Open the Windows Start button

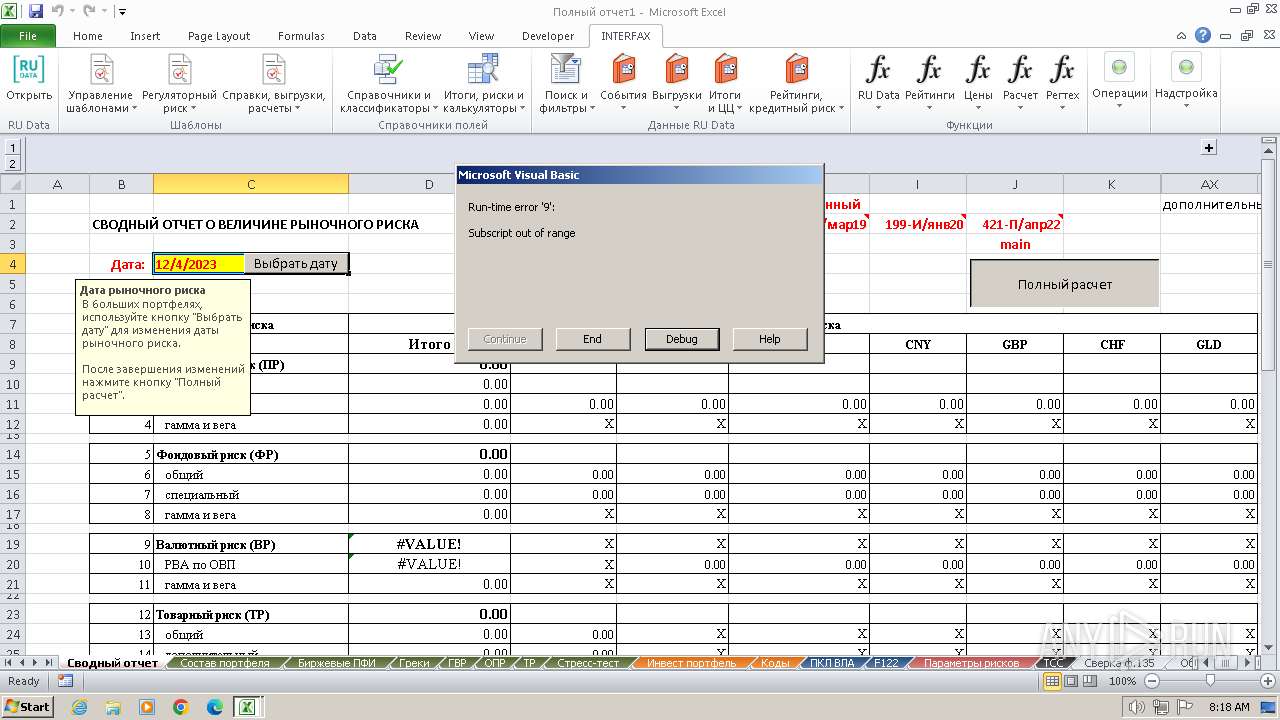[27, 706]
